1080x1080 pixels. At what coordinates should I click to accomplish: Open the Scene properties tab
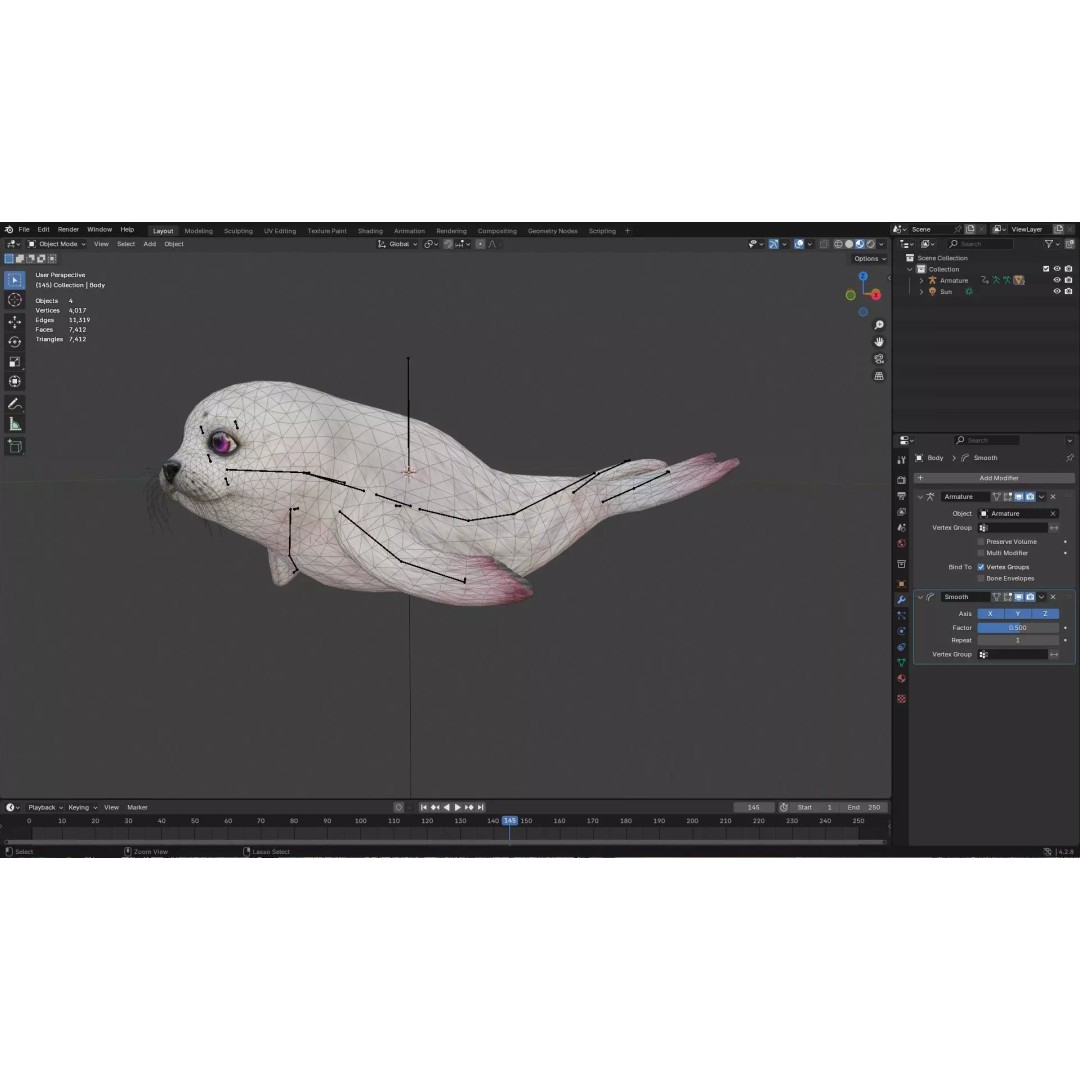(x=902, y=528)
